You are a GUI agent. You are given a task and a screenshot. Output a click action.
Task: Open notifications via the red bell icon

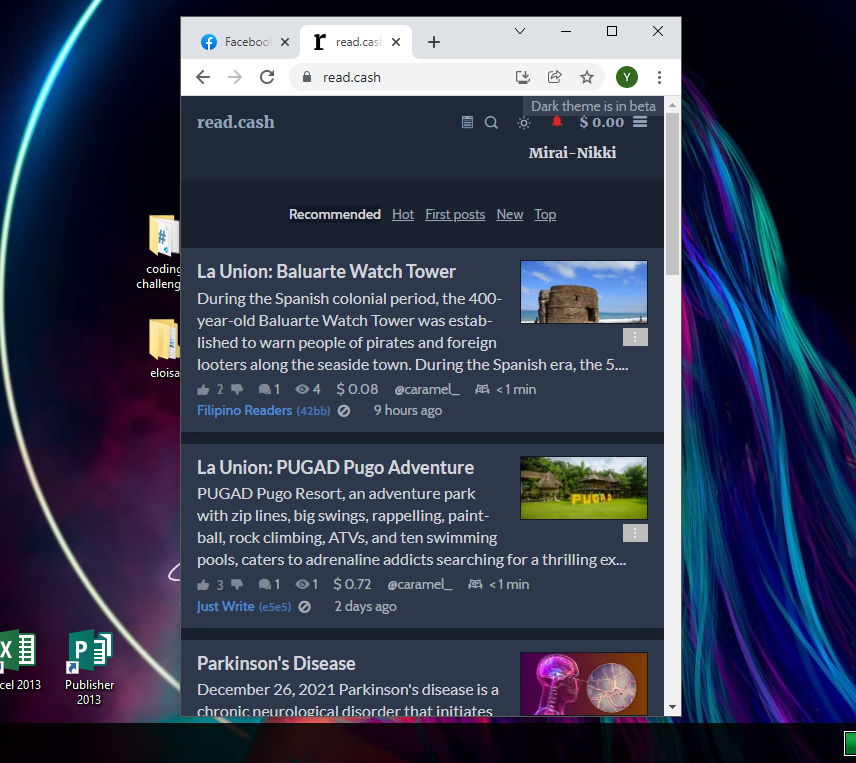tap(556, 121)
